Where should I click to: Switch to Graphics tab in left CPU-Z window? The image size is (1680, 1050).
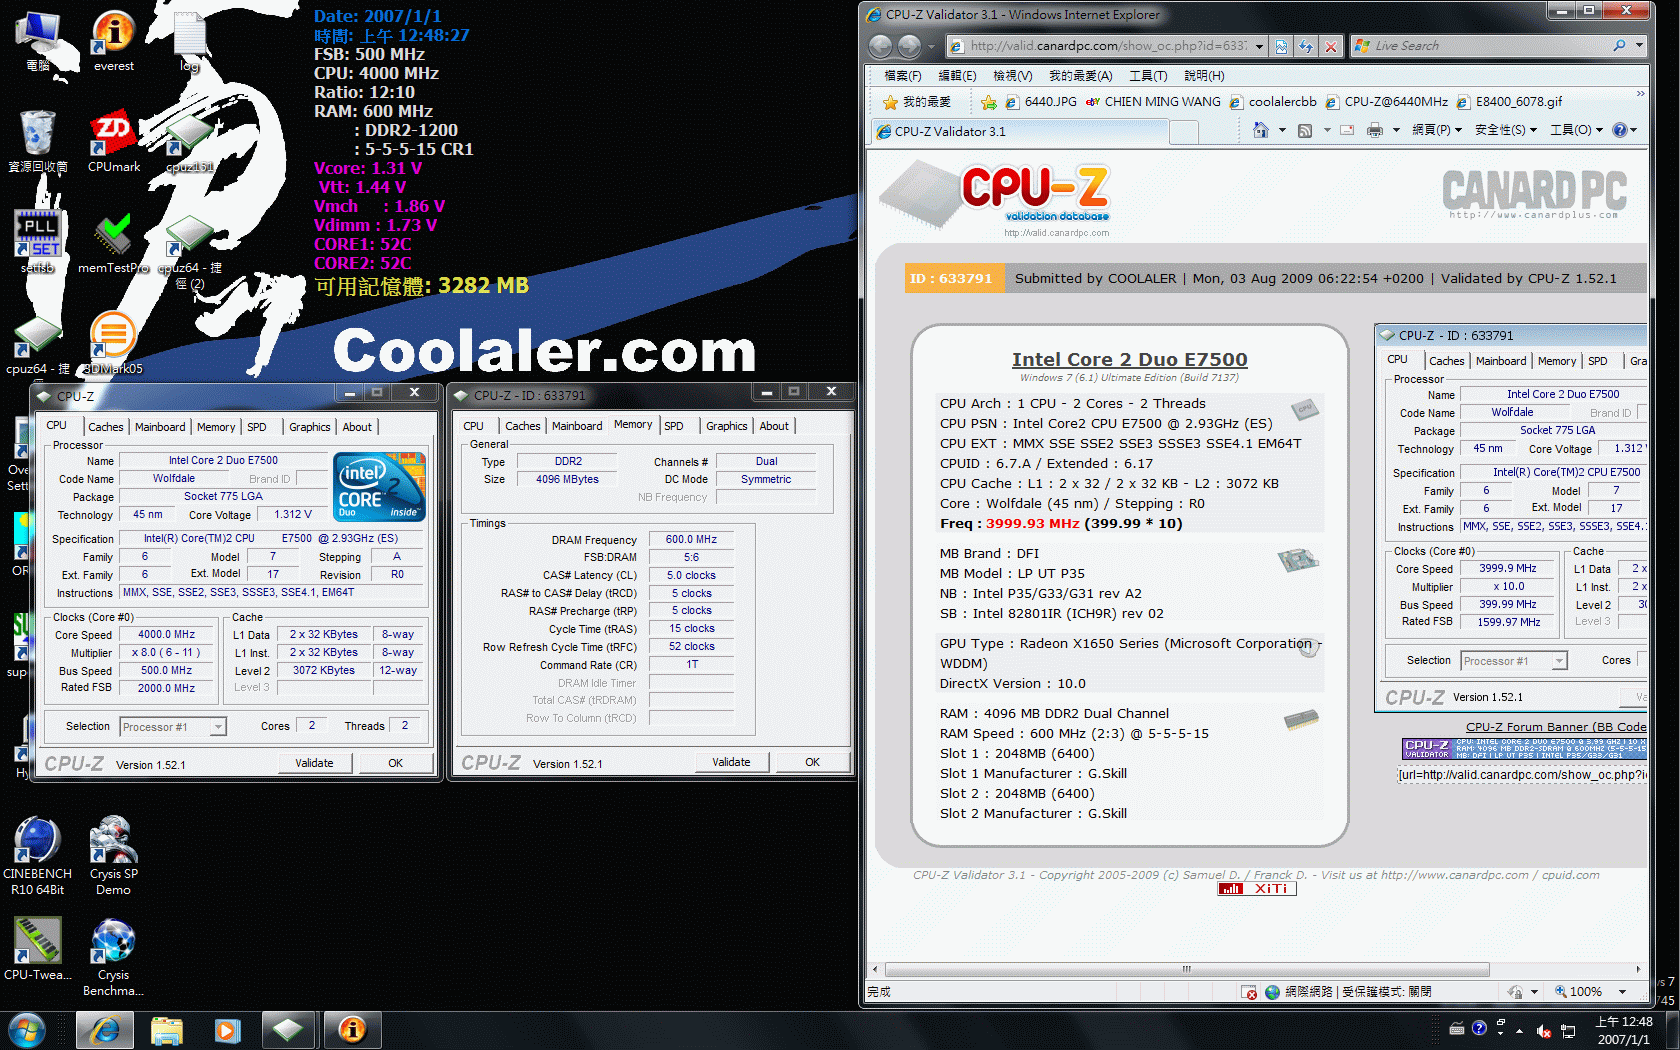(309, 427)
